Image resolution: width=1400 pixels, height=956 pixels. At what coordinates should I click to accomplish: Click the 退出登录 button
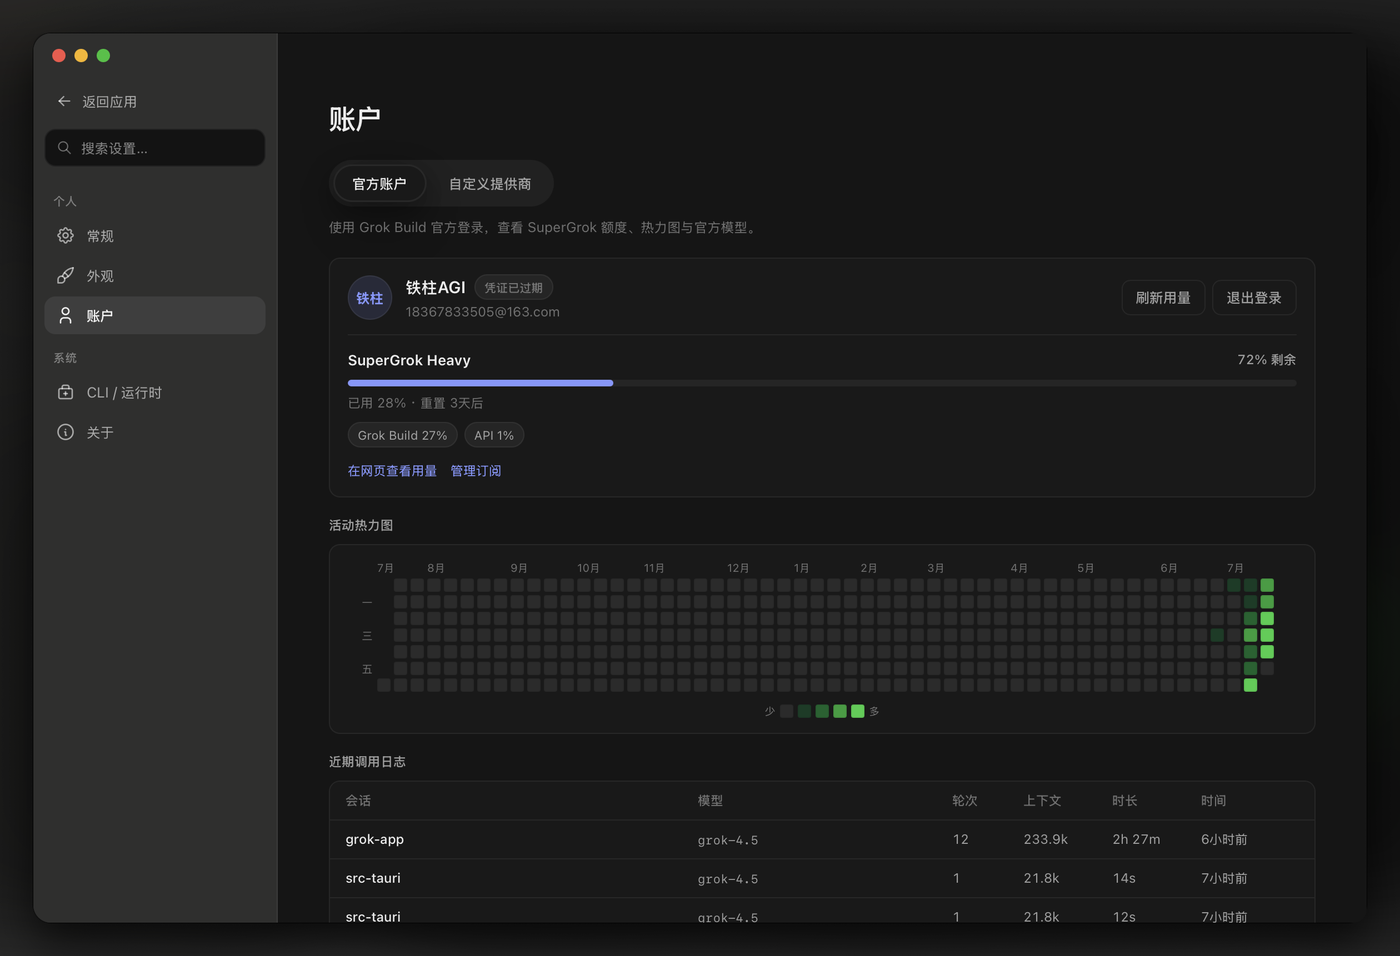[1254, 298]
